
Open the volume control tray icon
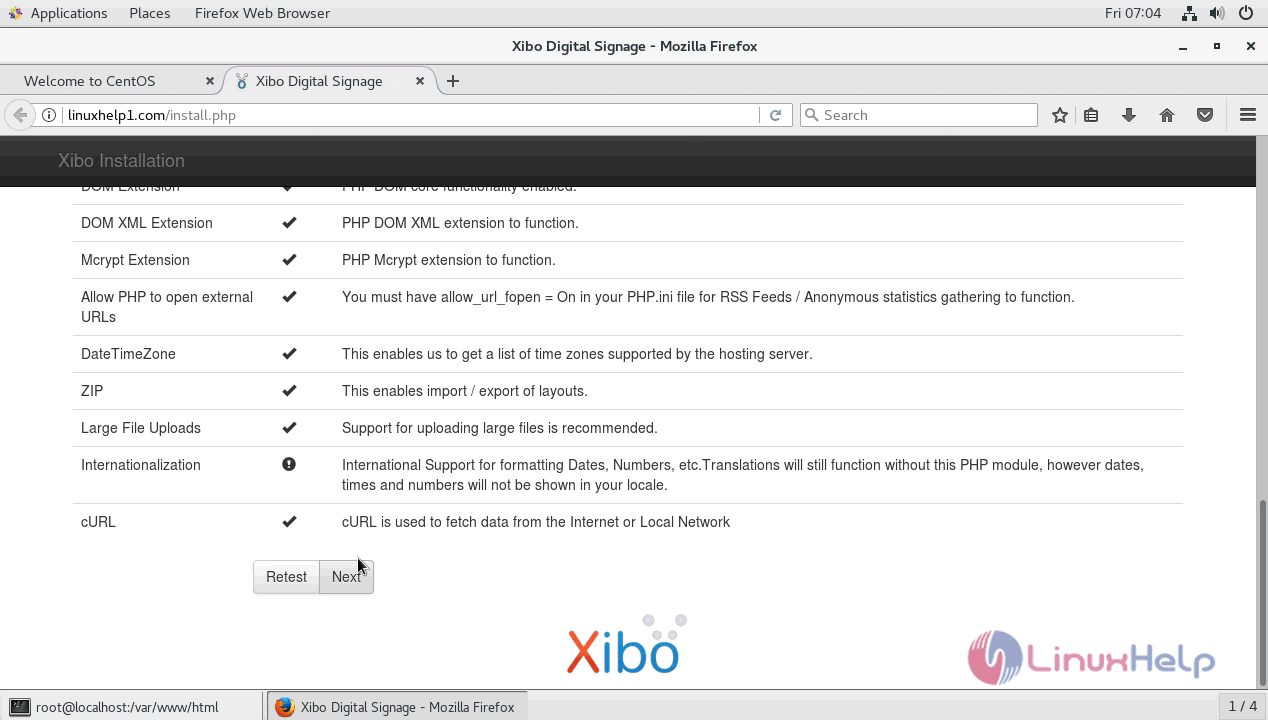[x=1217, y=13]
